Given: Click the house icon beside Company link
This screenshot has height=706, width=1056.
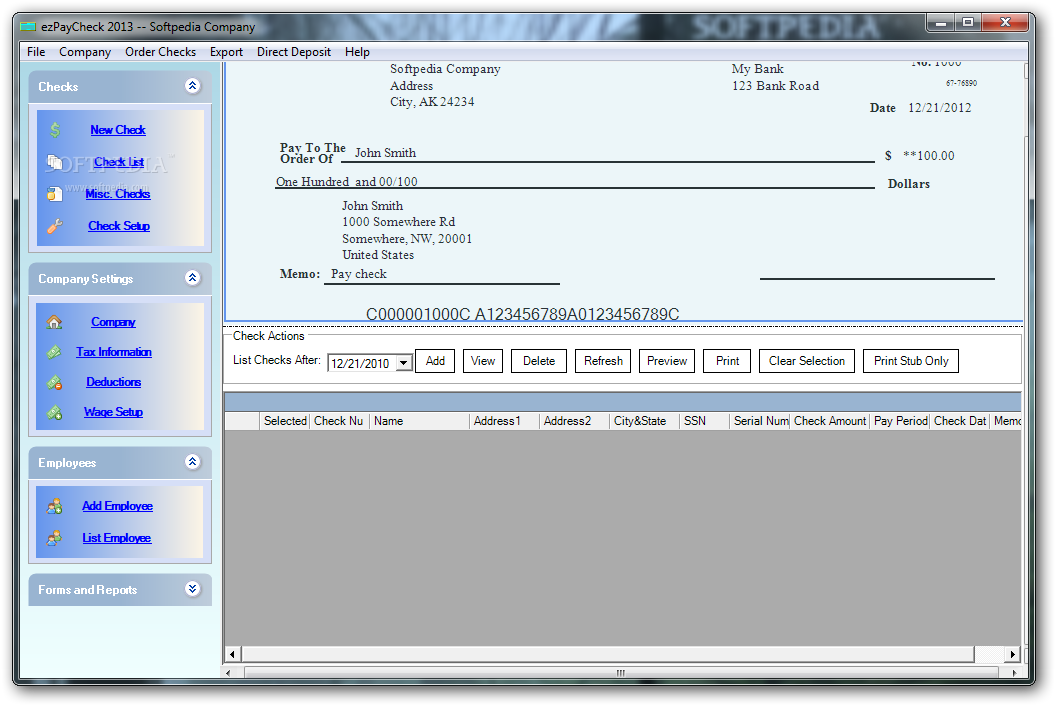Looking at the screenshot, I should (x=55, y=322).
